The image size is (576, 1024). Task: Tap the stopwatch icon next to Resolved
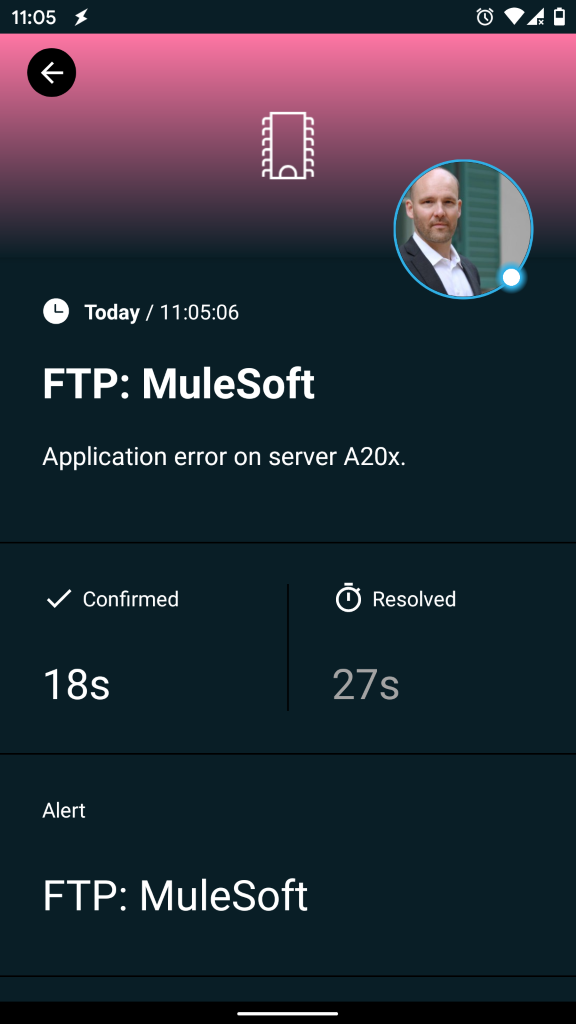pyautogui.click(x=348, y=598)
